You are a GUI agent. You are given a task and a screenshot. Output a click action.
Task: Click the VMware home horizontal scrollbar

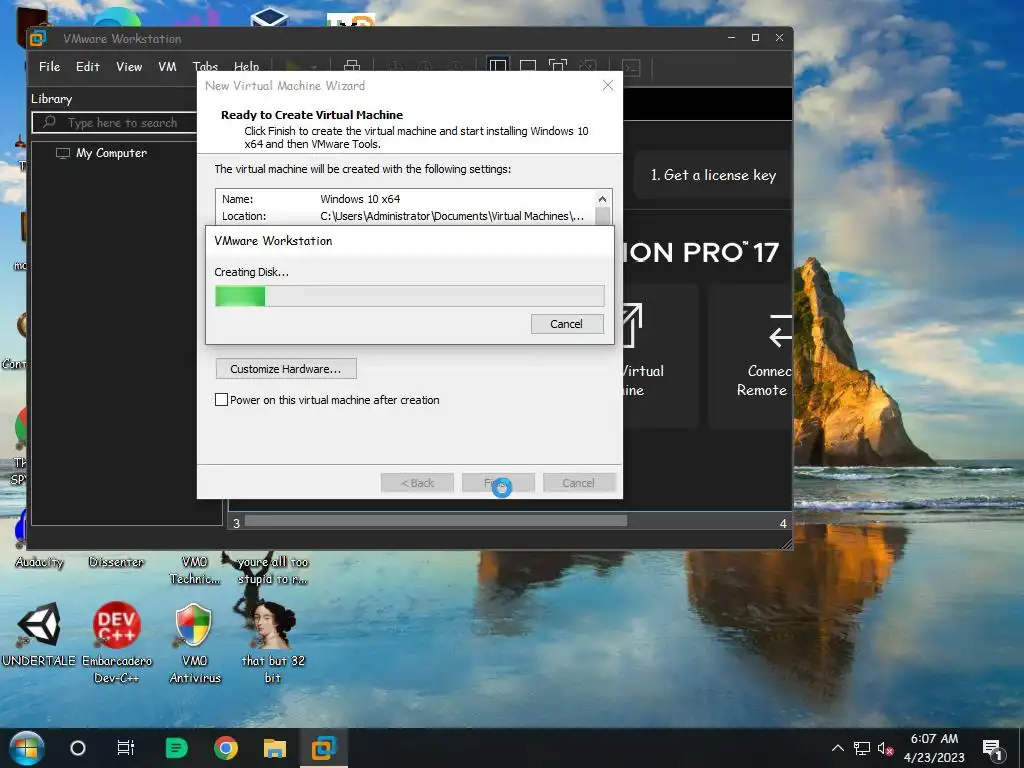click(436, 521)
